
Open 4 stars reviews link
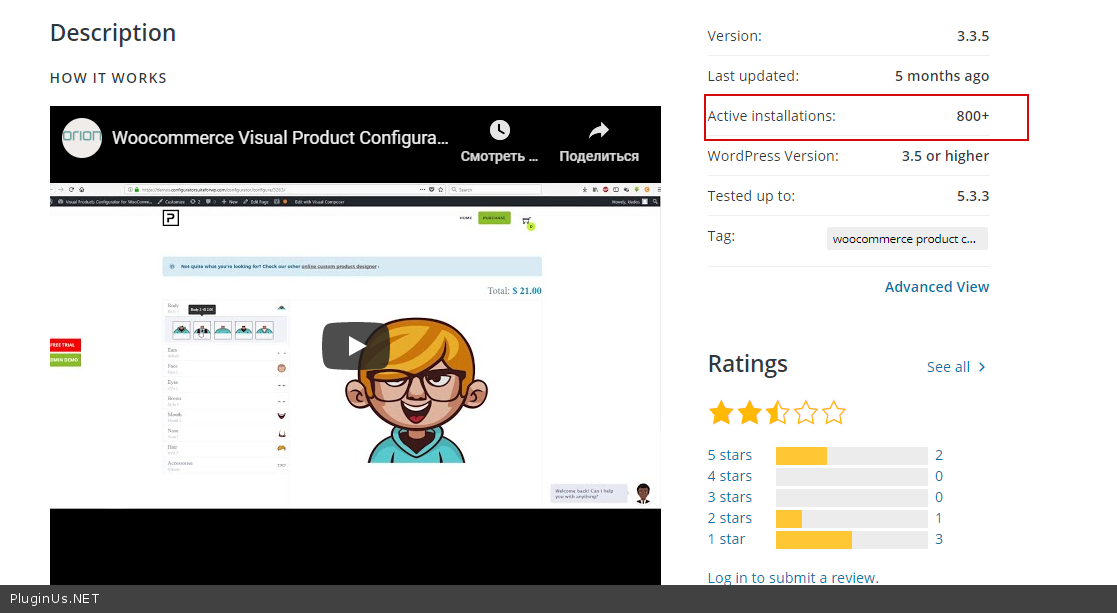(729, 476)
